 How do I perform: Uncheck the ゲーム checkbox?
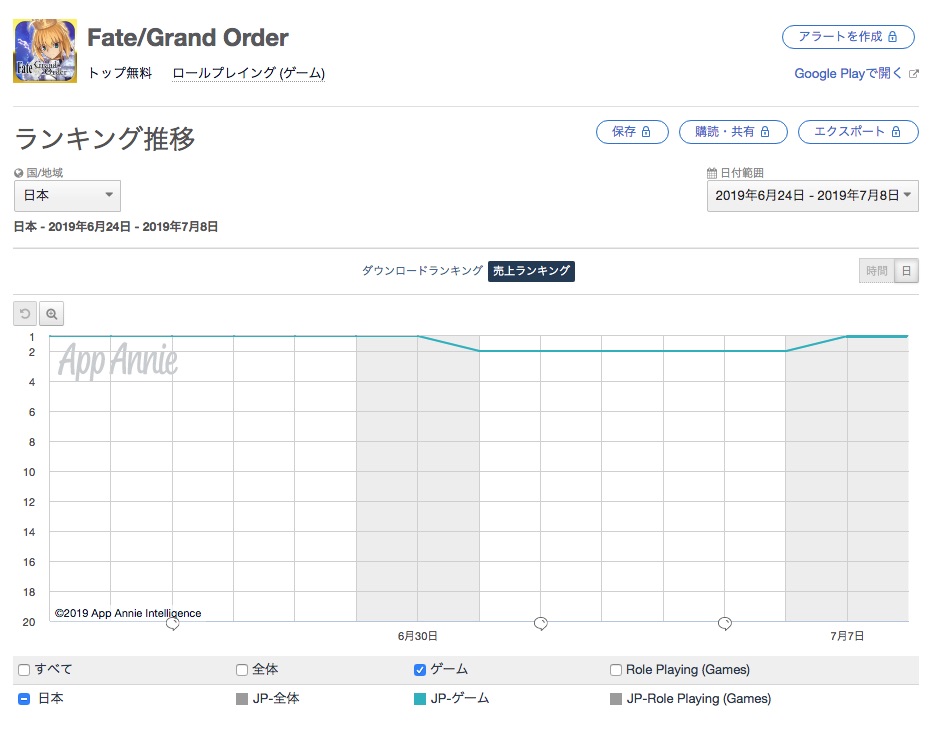[420, 670]
